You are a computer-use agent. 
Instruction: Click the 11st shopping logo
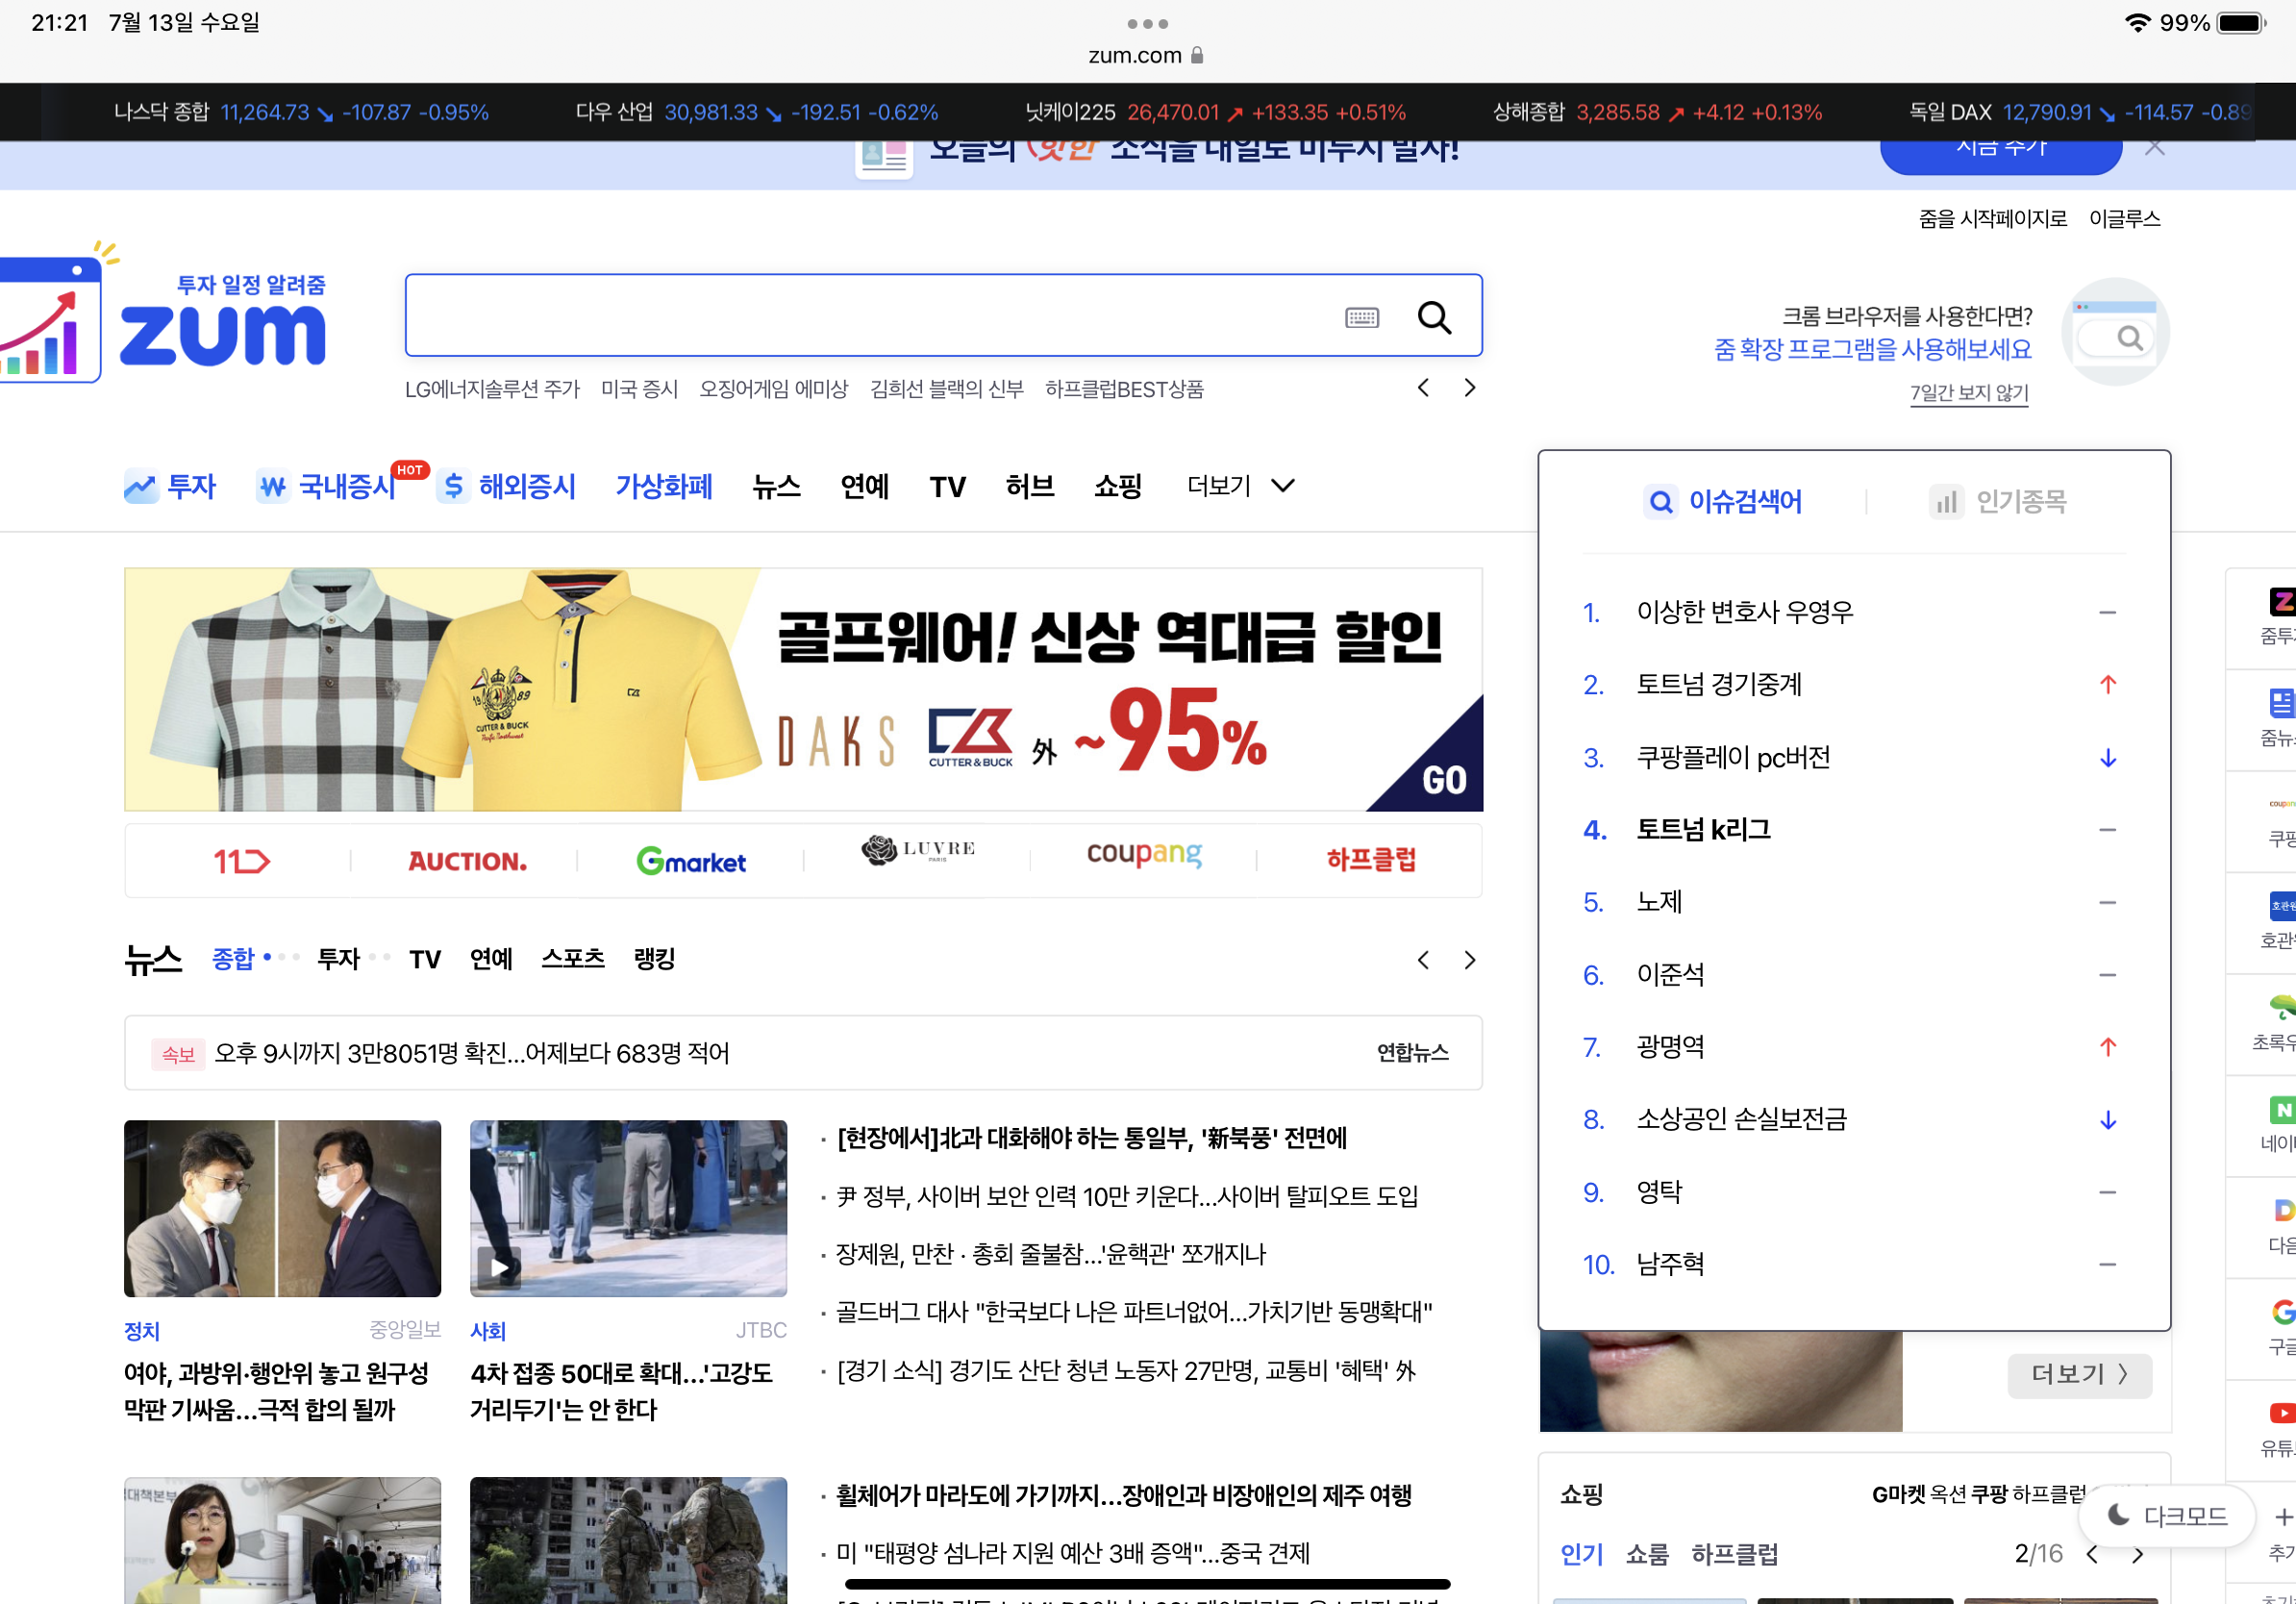[x=241, y=860]
